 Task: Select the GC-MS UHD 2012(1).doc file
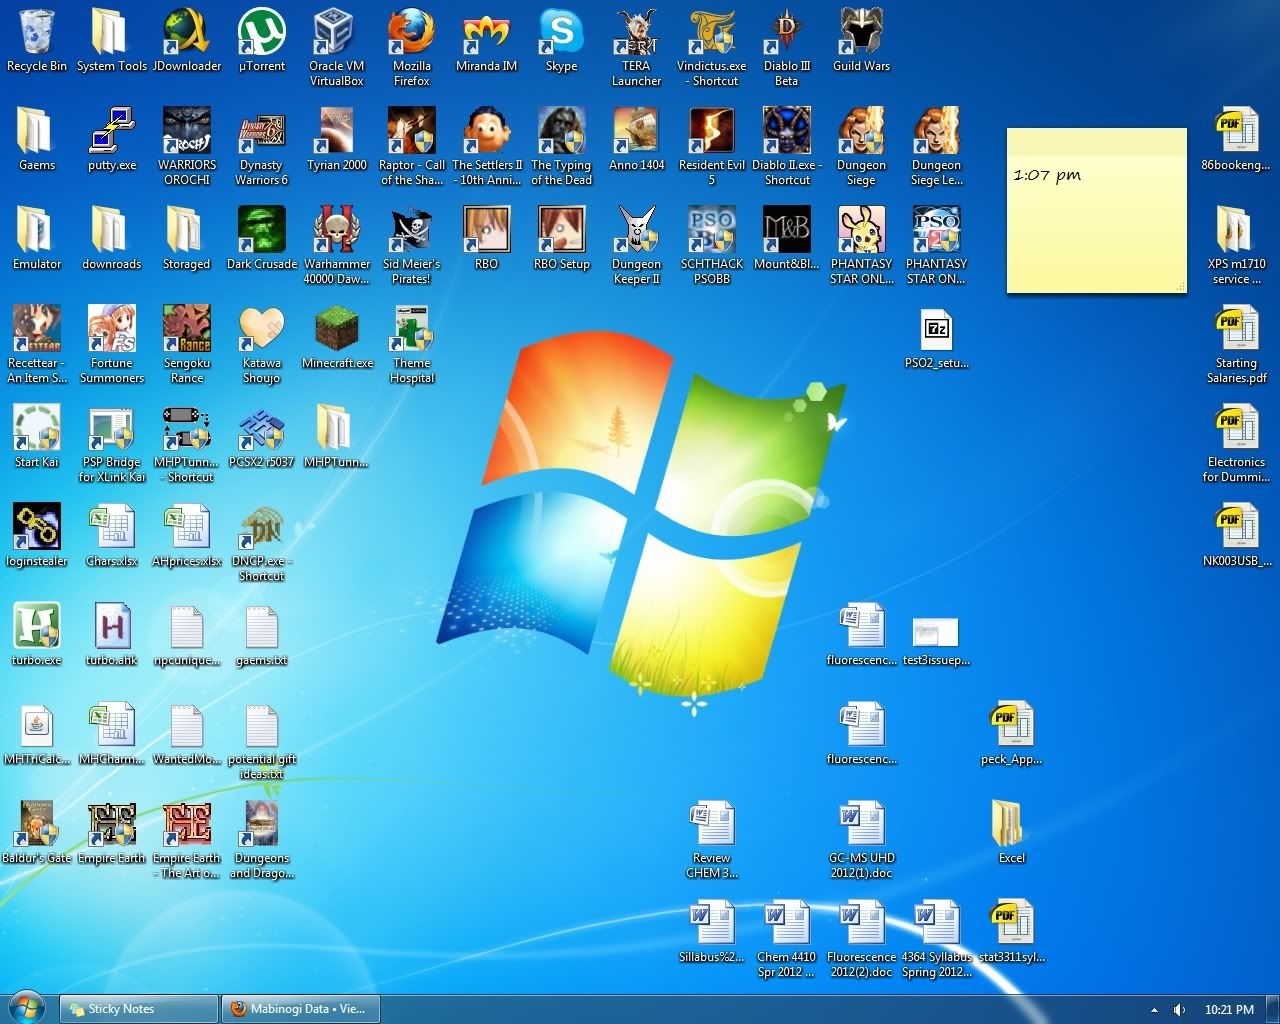pos(862,824)
